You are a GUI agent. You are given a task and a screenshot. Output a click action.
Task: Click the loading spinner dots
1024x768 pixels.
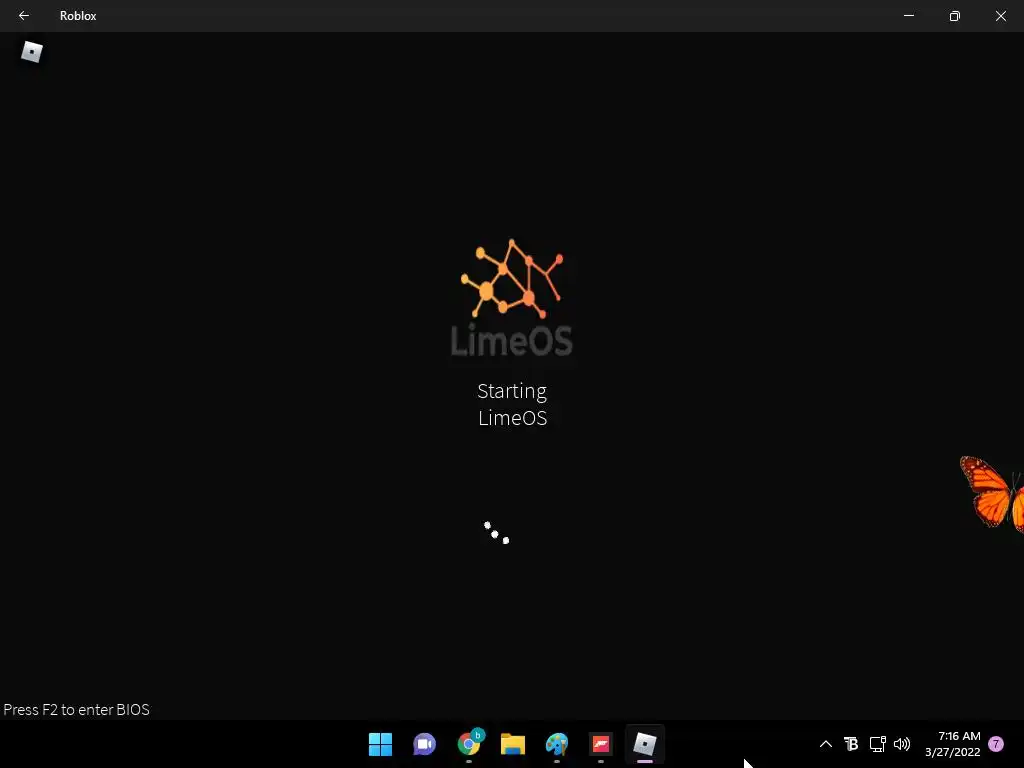[496, 532]
